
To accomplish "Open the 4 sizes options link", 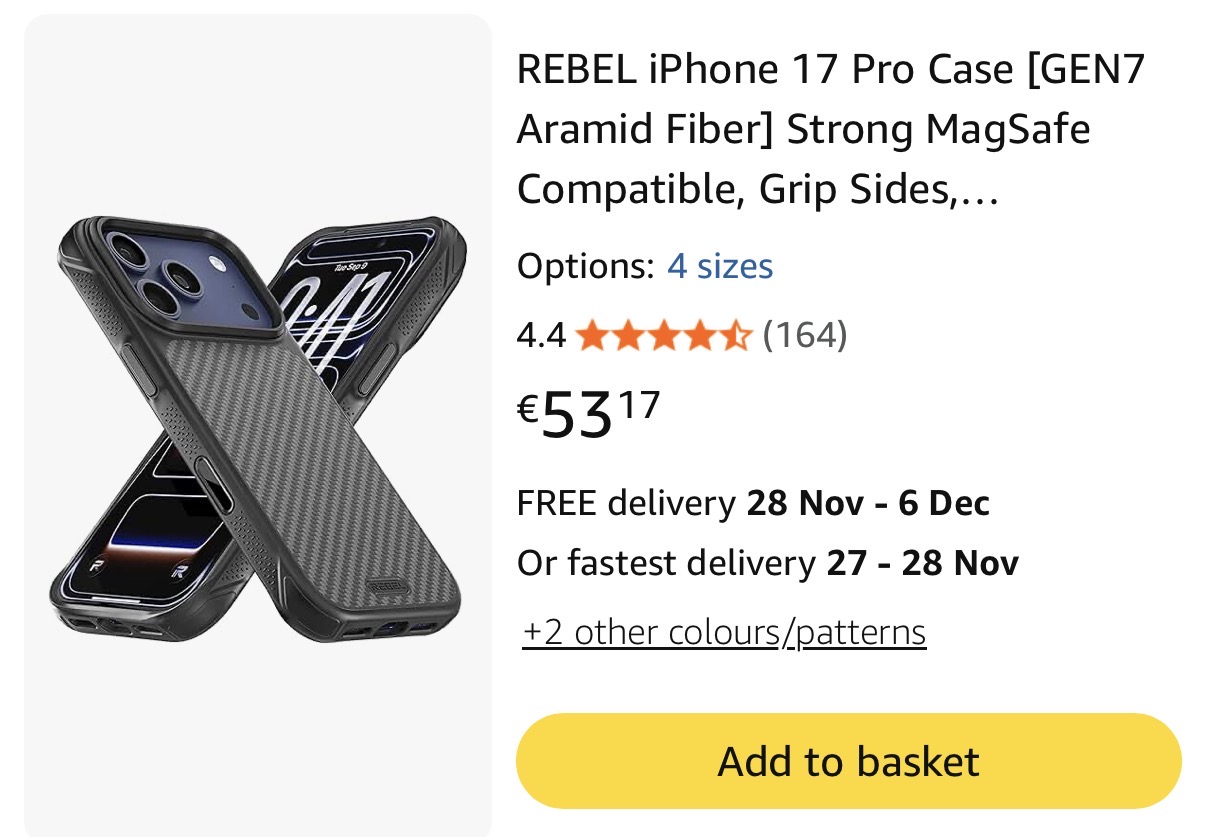I will coord(720,266).
